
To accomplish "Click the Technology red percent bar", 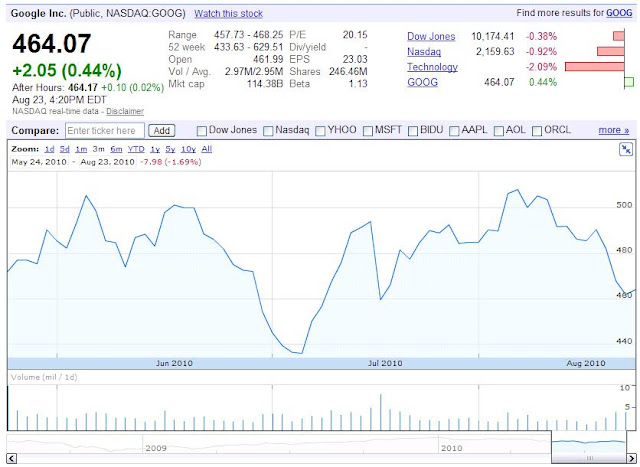I will [x=595, y=67].
